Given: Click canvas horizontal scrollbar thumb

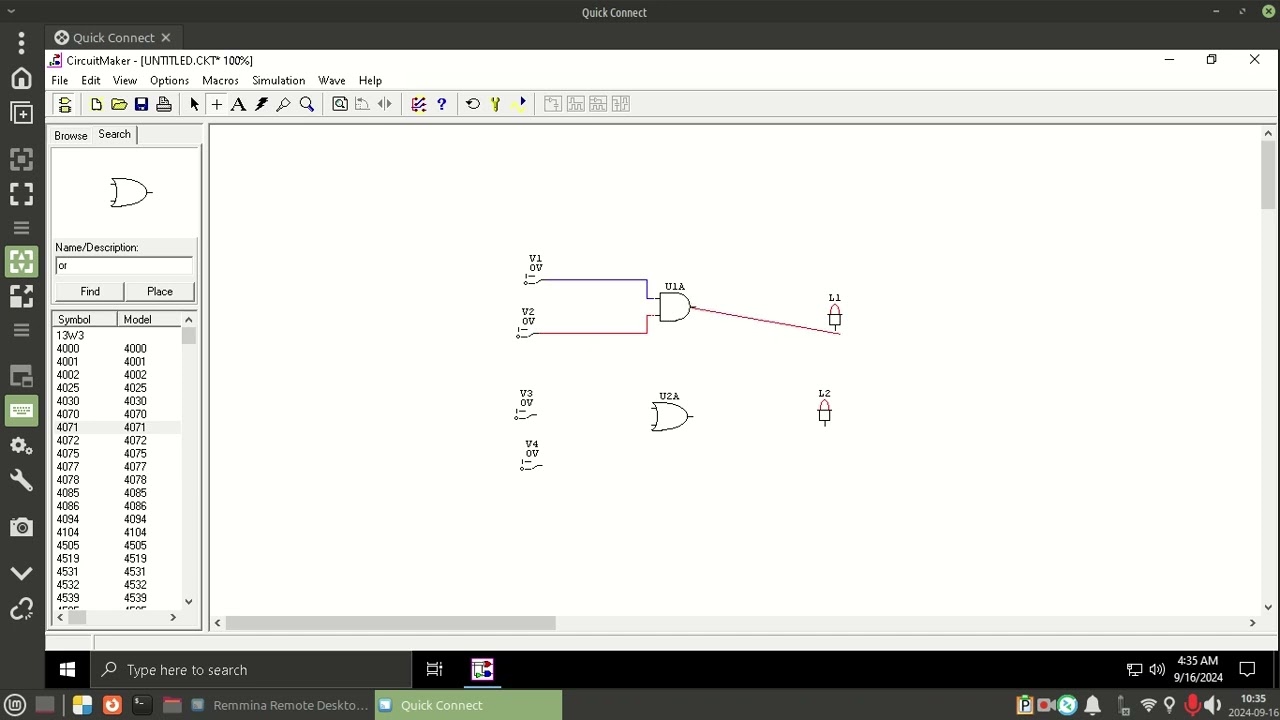Looking at the screenshot, I should coord(390,623).
